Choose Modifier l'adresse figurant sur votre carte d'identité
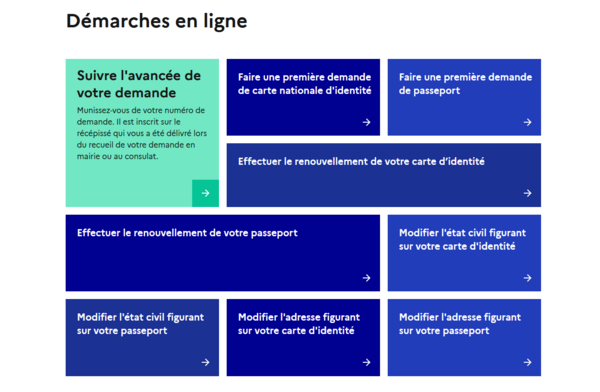600x392 pixels. coord(299,324)
